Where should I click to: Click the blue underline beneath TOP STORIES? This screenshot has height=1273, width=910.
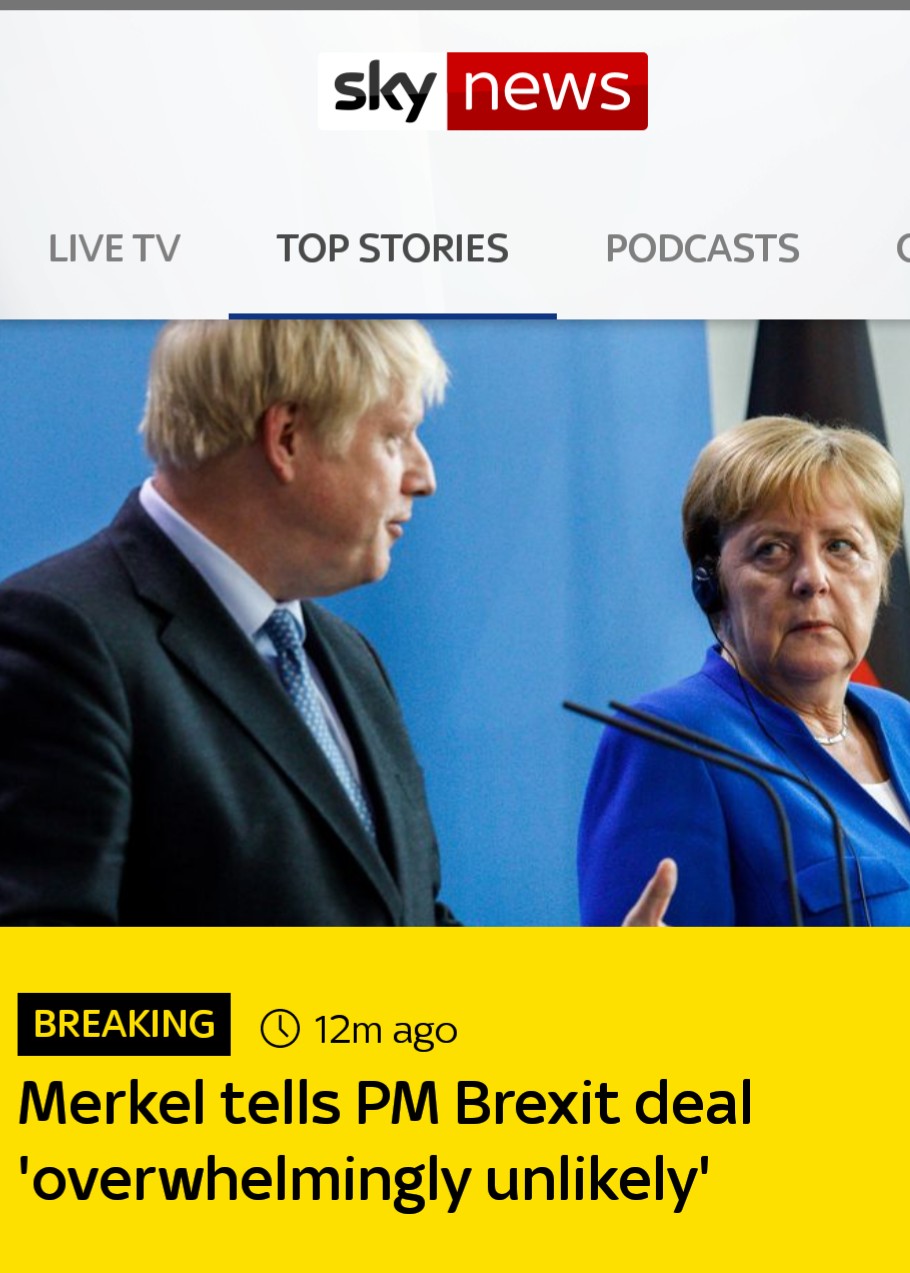pyautogui.click(x=392, y=316)
